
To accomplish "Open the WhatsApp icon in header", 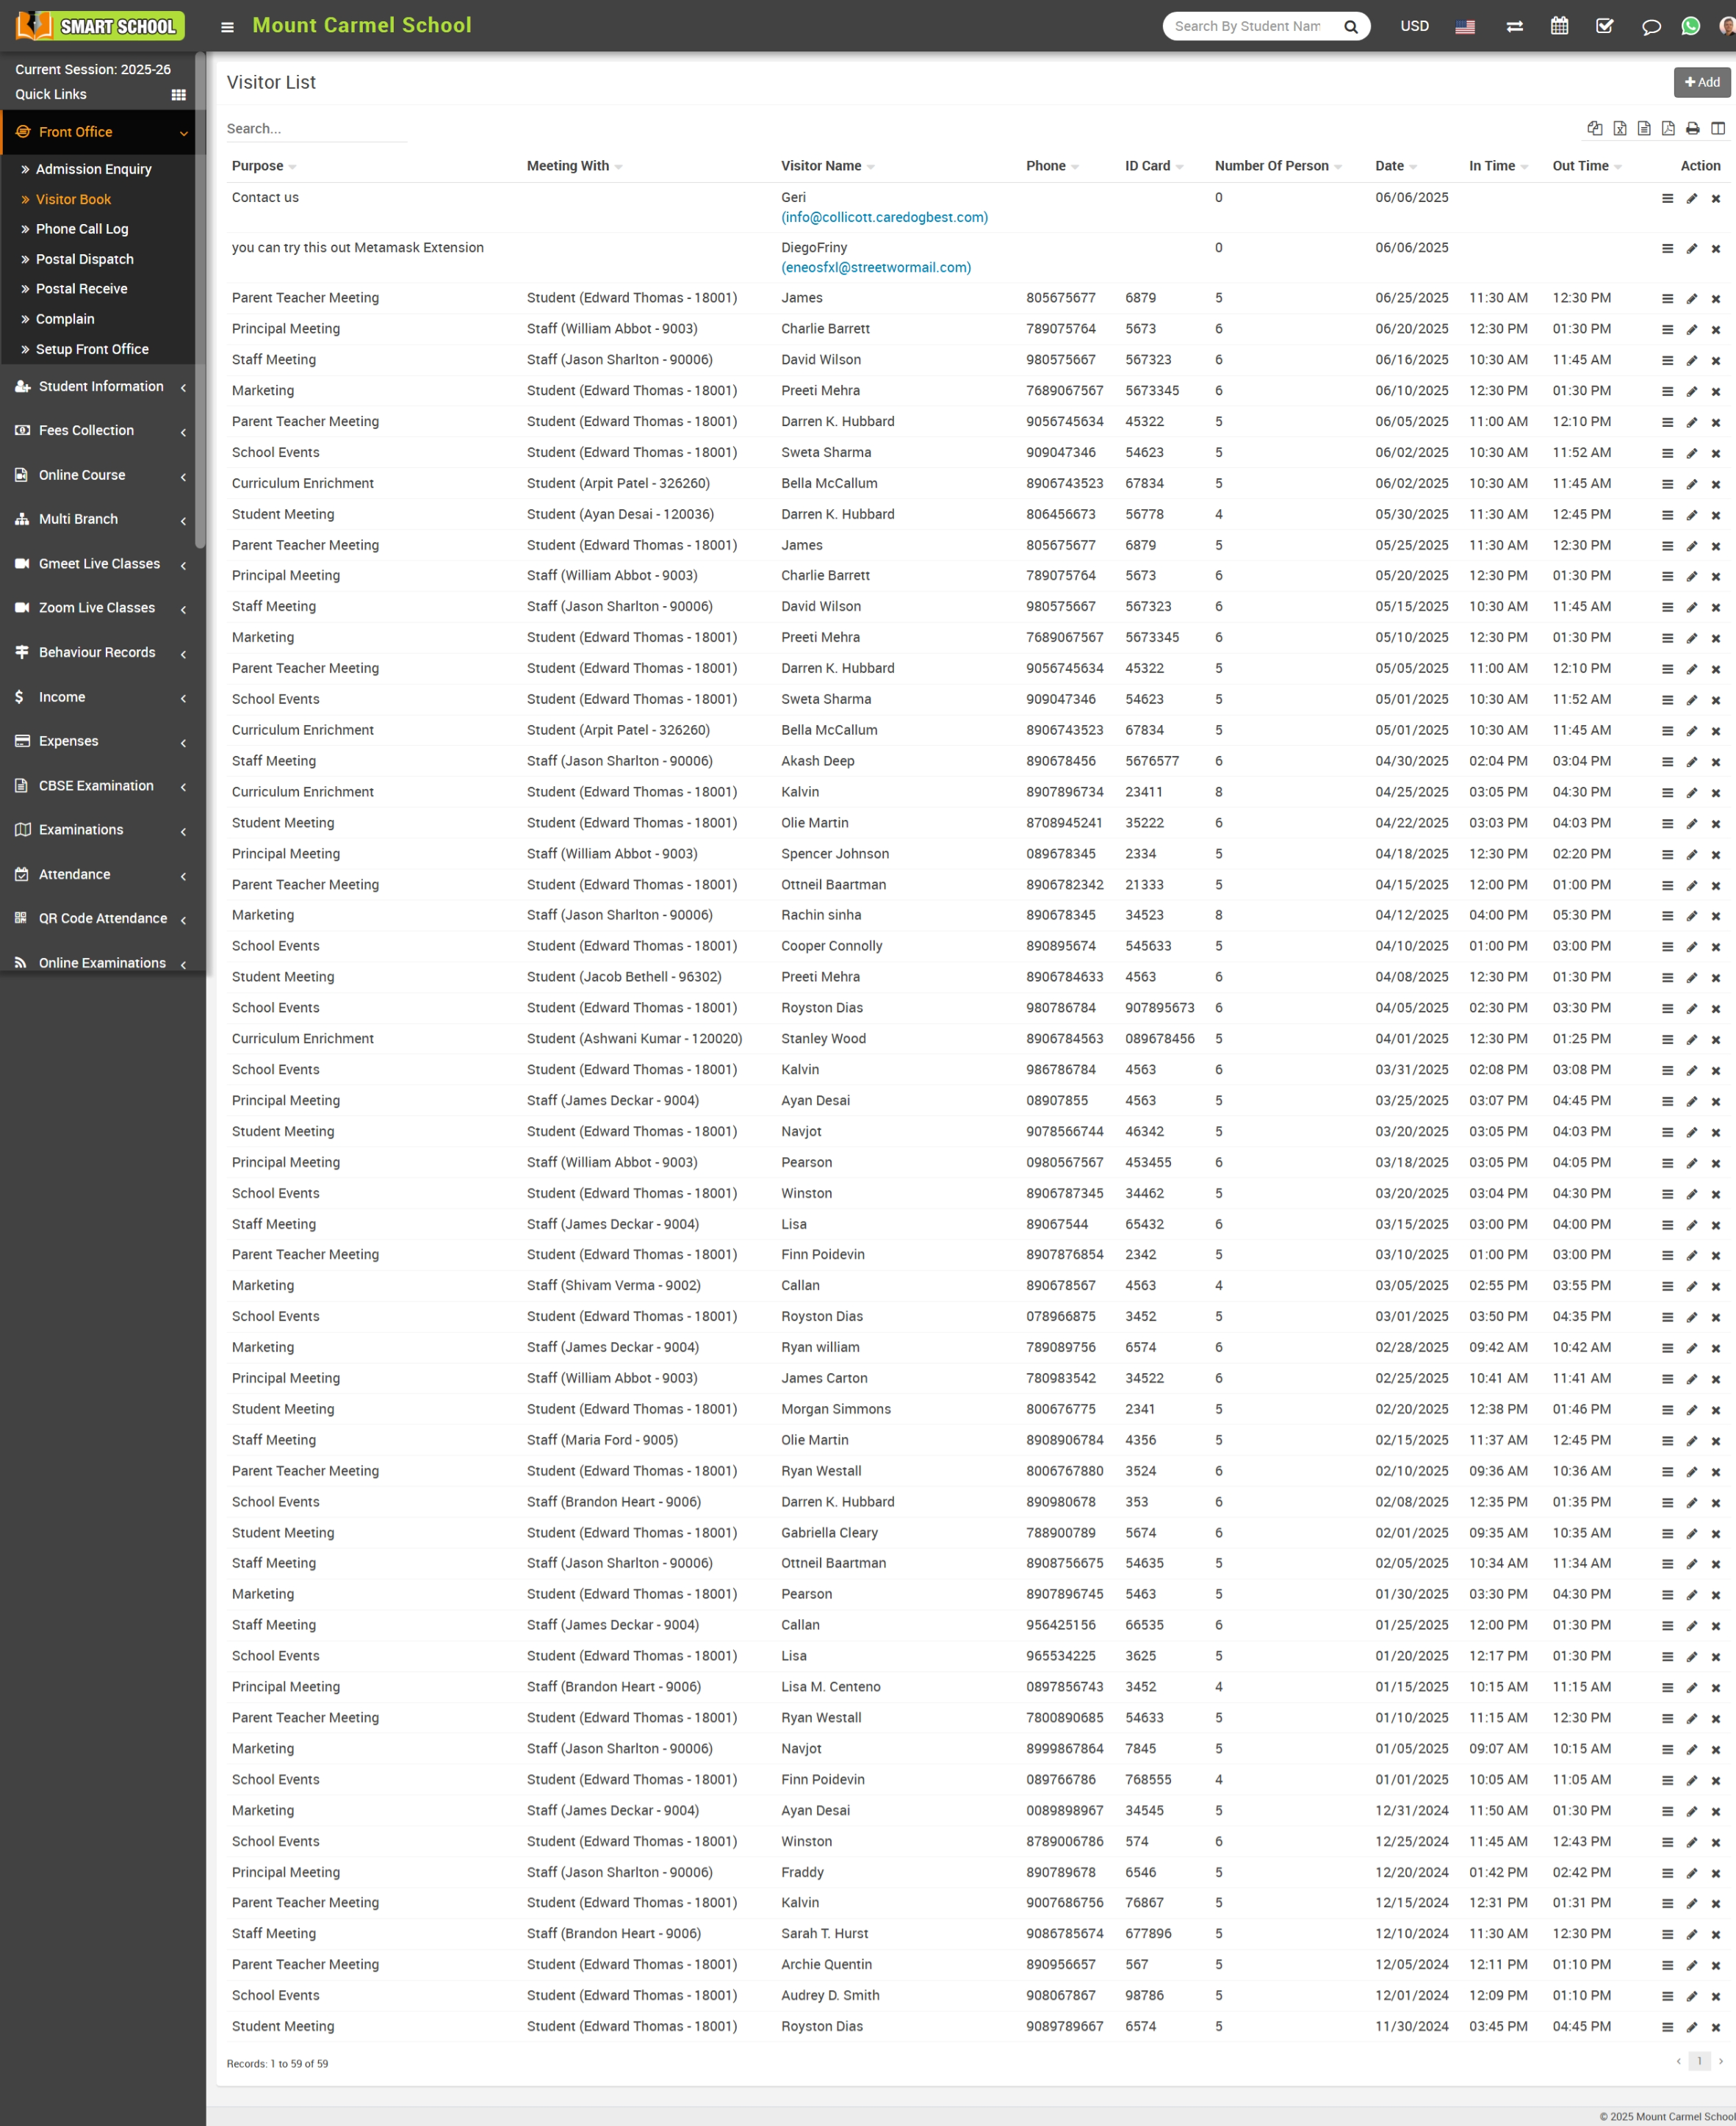I will [x=1690, y=26].
